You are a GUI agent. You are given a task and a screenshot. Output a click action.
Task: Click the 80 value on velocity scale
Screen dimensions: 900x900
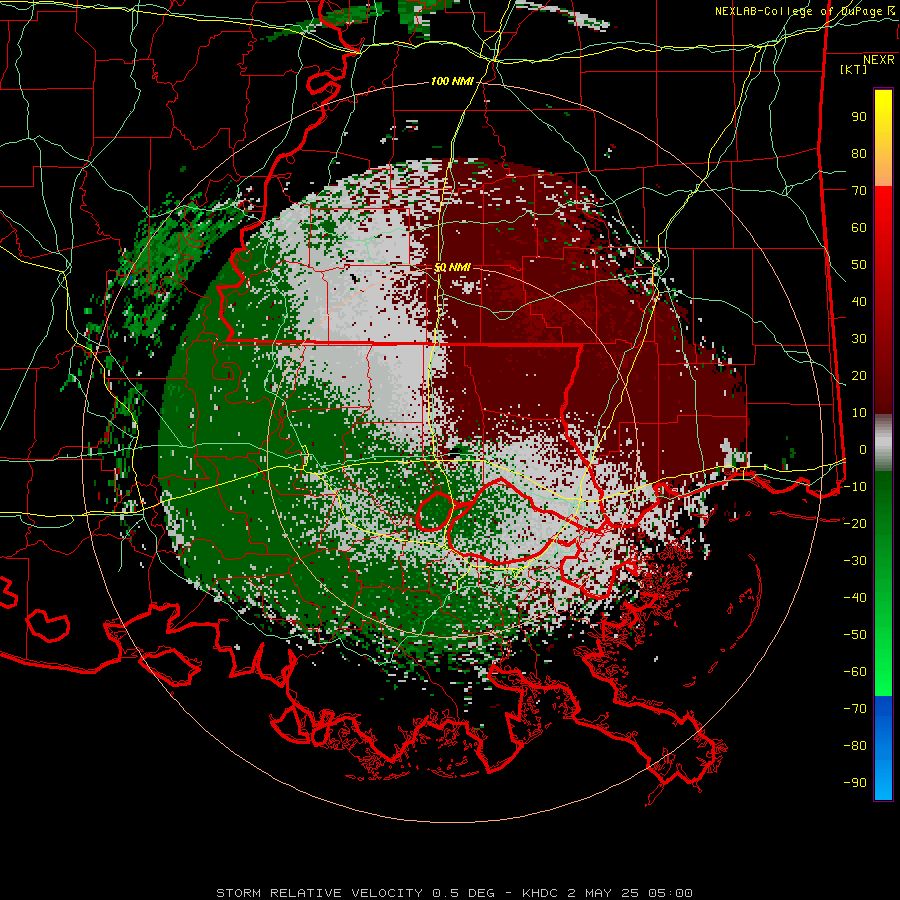(x=859, y=154)
